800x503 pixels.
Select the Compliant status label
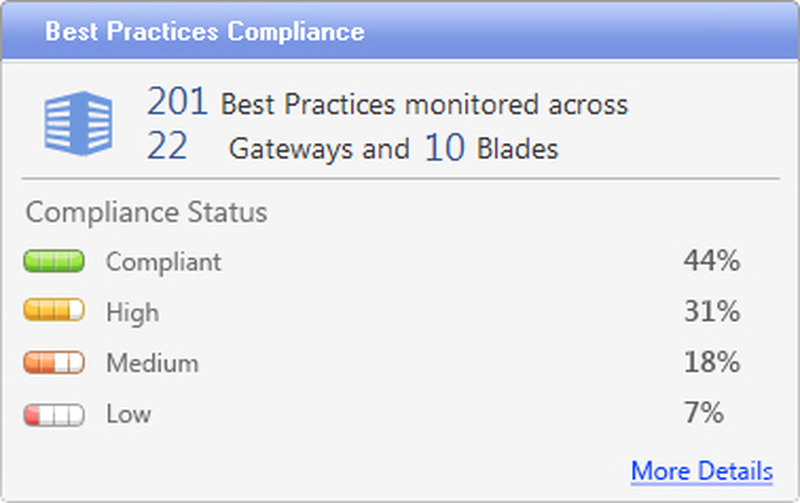(163, 262)
